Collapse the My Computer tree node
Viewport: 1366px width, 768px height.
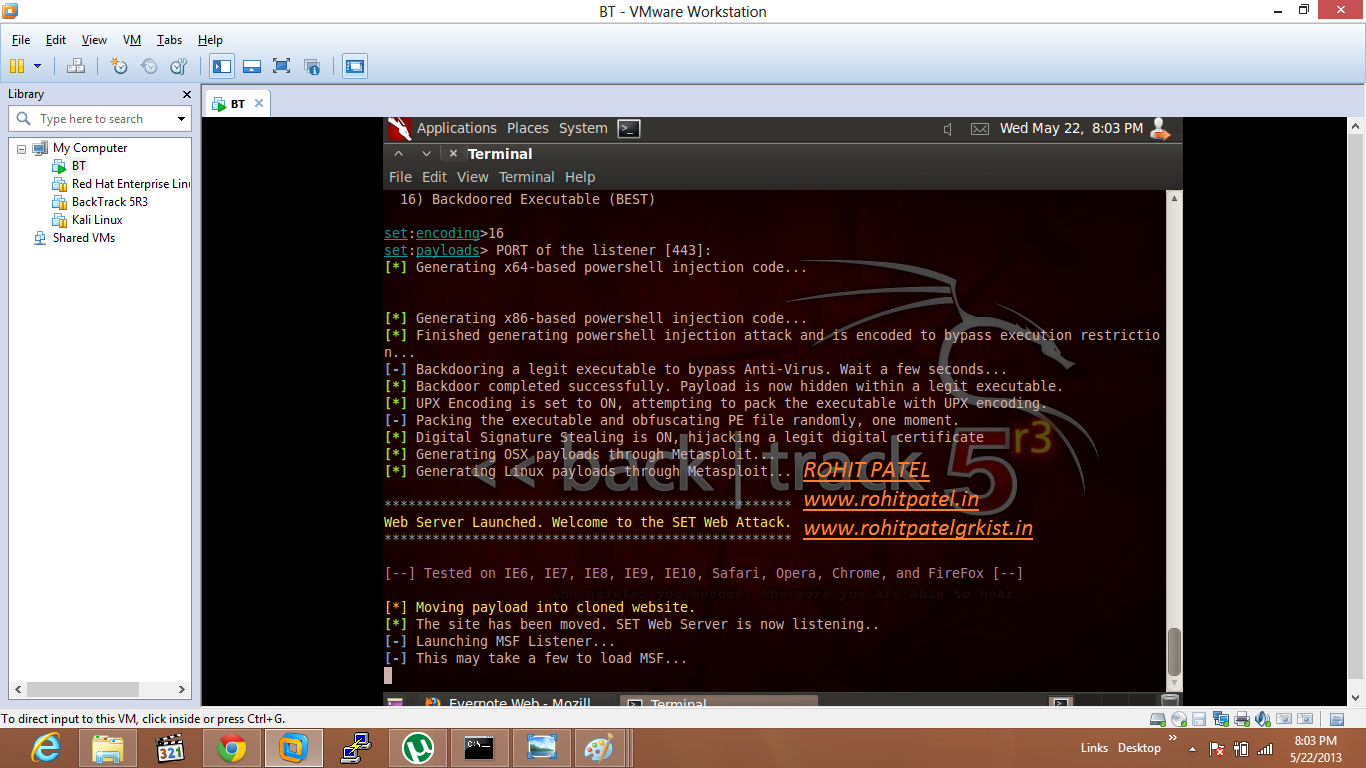pos(22,148)
